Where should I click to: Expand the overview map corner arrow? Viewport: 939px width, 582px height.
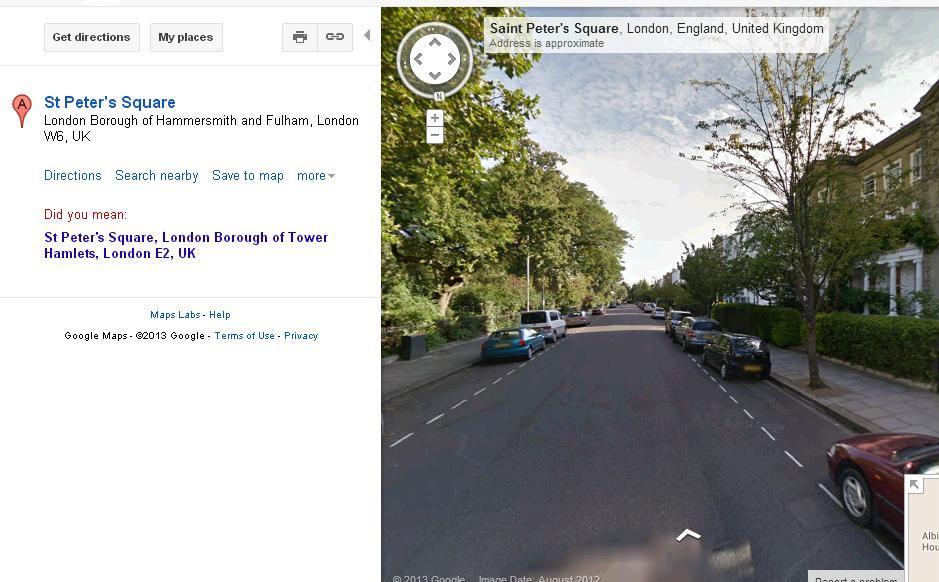click(914, 484)
